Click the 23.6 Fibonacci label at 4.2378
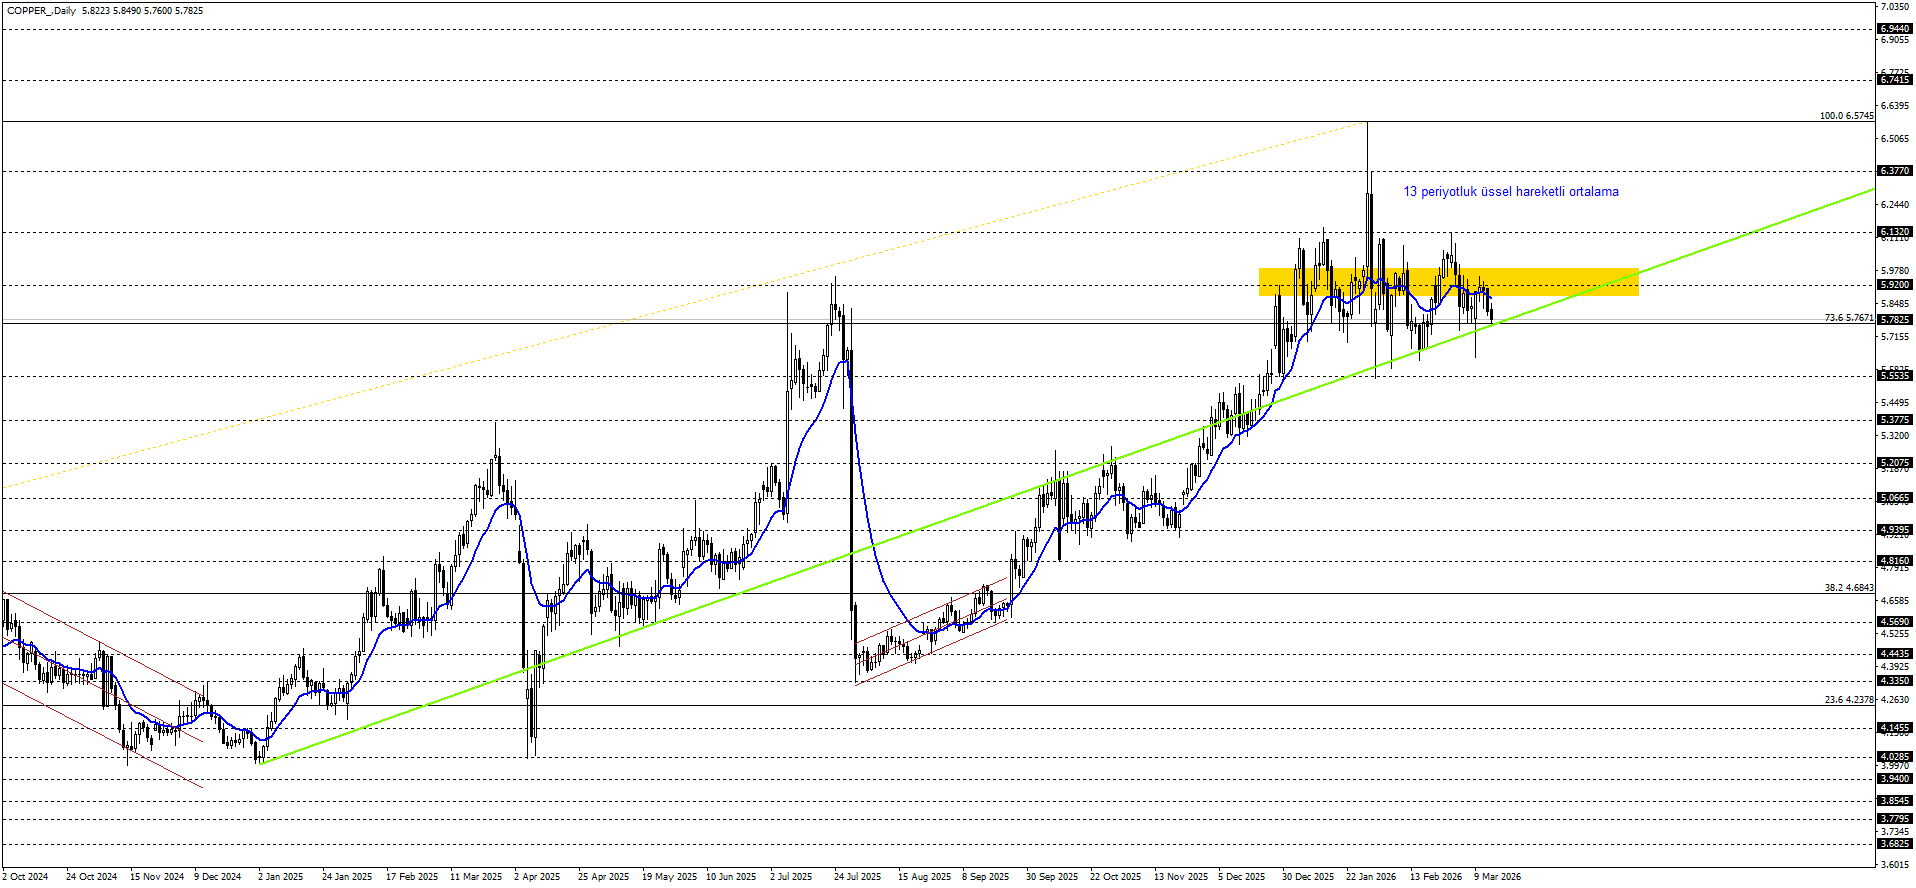This screenshot has width=1916, height=888. tap(1848, 700)
